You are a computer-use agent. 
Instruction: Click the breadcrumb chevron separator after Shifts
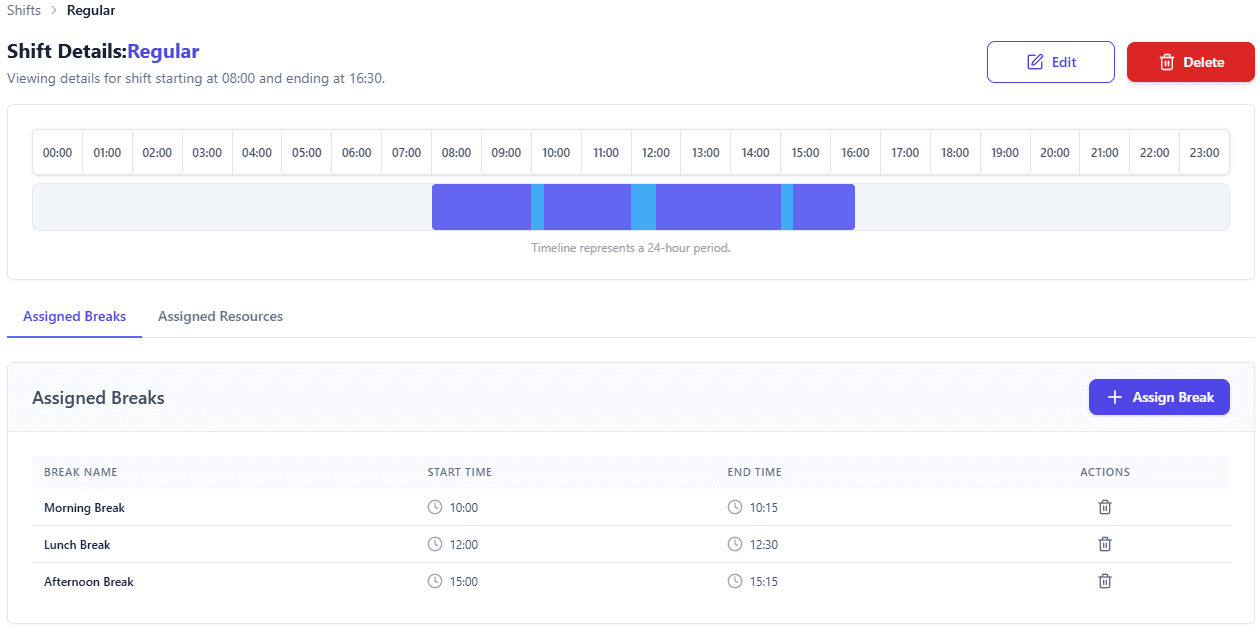click(54, 11)
